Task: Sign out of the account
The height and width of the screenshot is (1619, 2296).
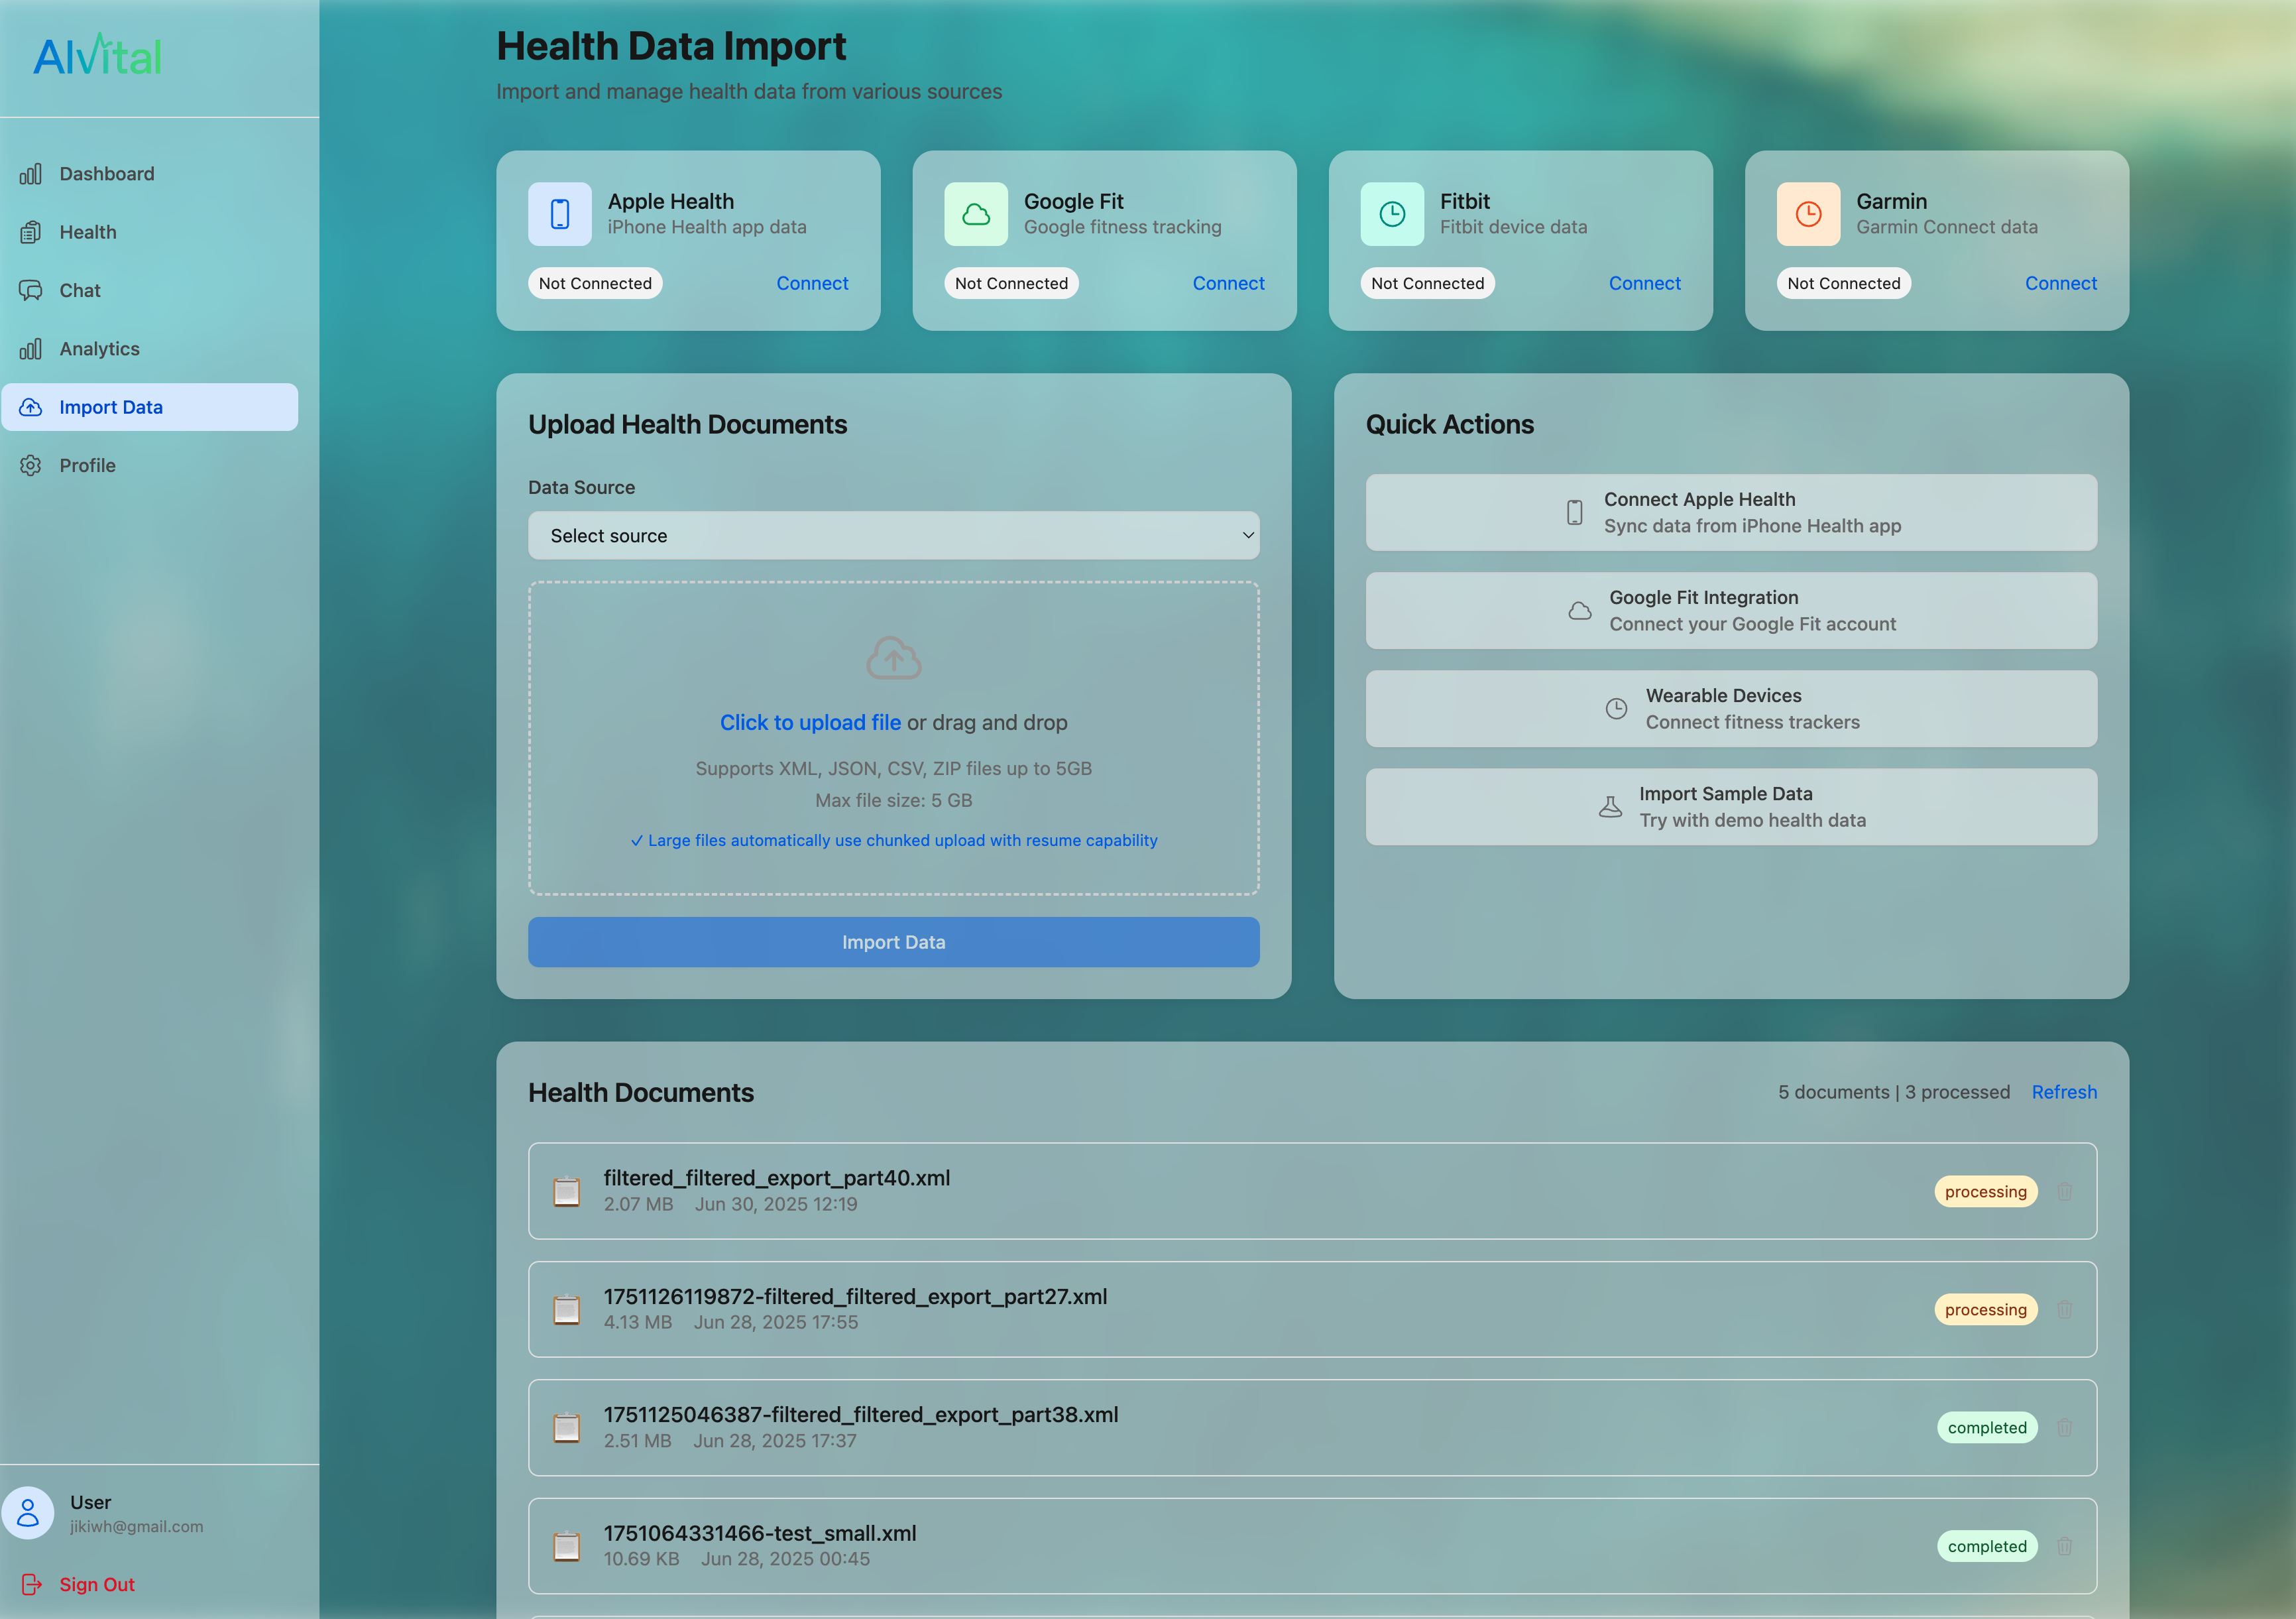Action: [96, 1584]
